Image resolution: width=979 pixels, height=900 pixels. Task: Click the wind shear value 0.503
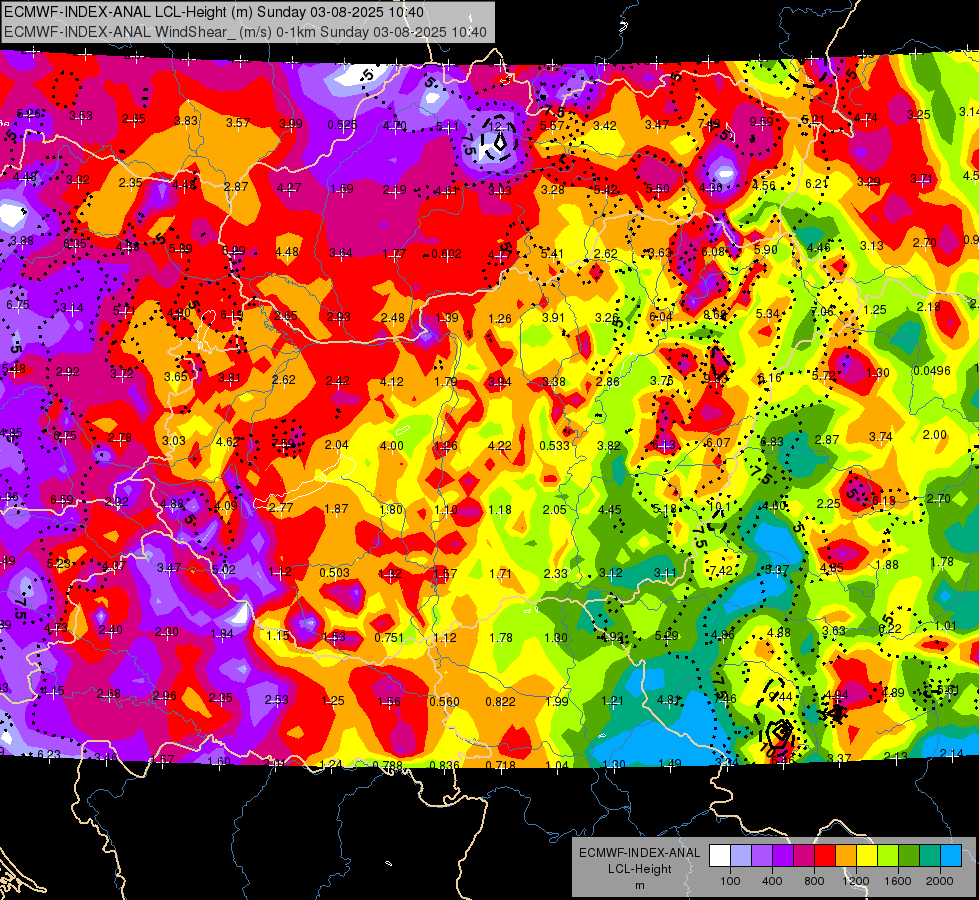tap(335, 573)
